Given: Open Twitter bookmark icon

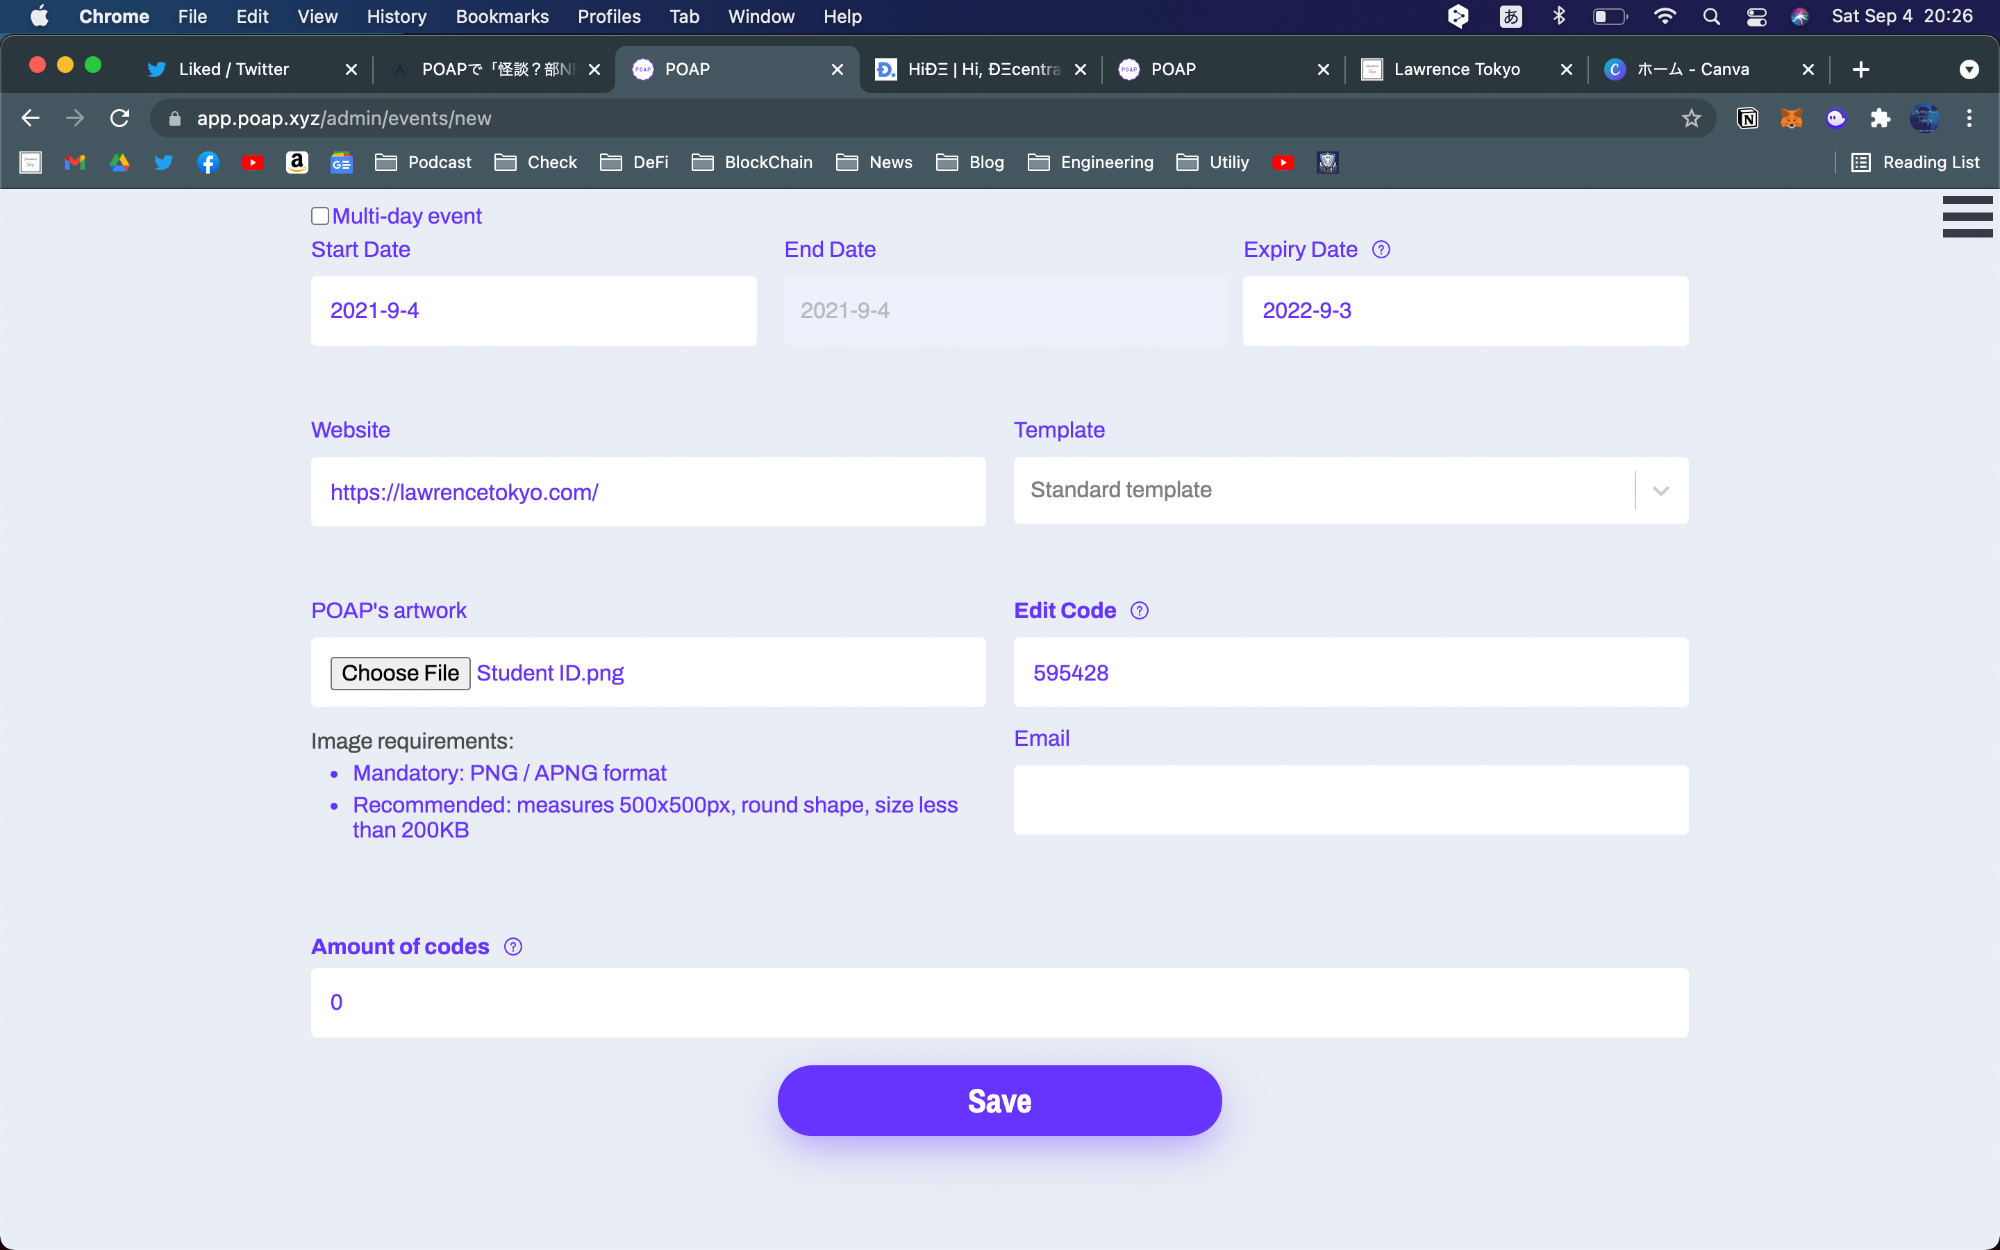Looking at the screenshot, I should [164, 162].
